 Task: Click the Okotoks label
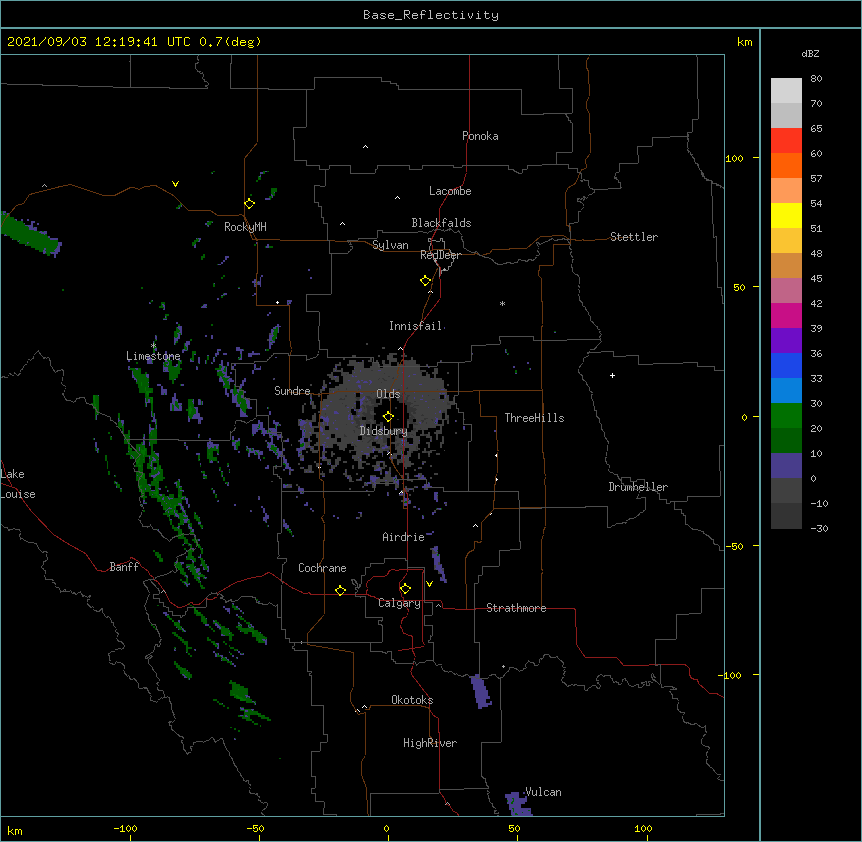pyautogui.click(x=412, y=700)
